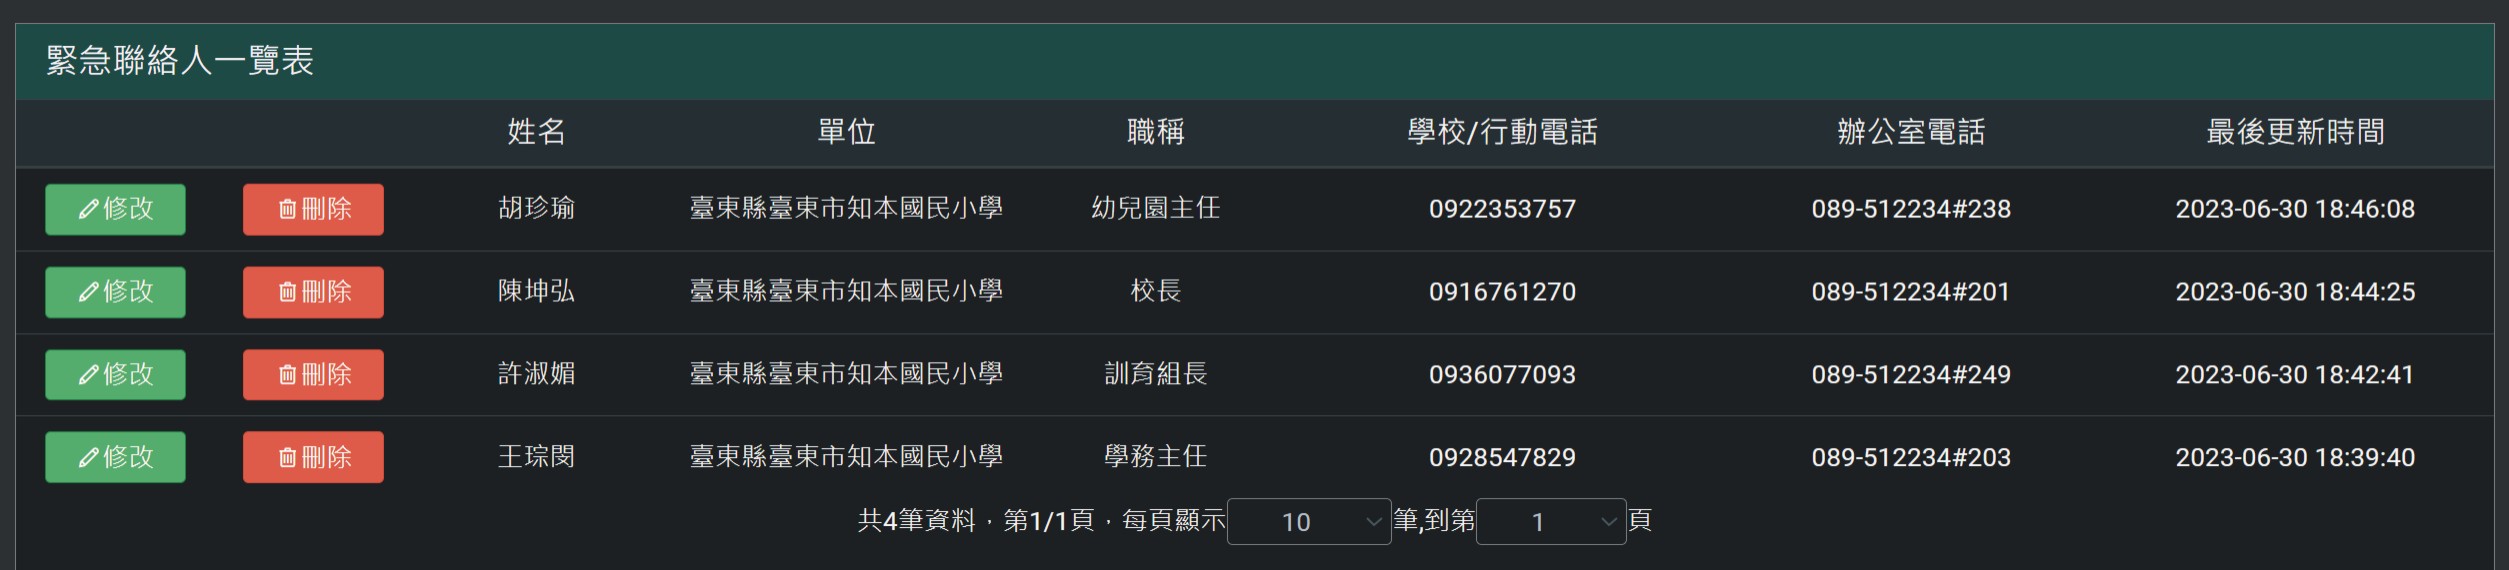Click trash icon in 陳坤弘's 刪除 button

pyautogui.click(x=287, y=292)
